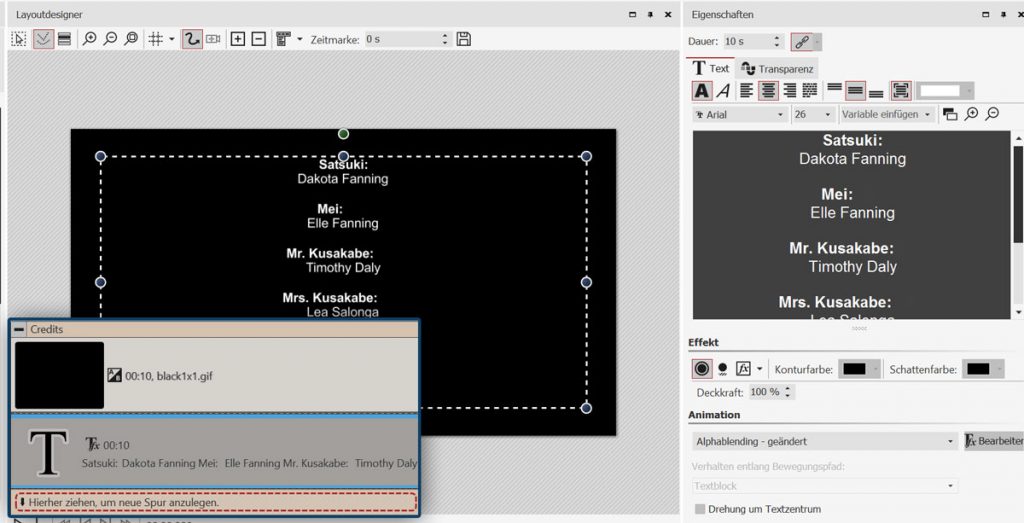Enable Drehung um Textzentrum checkbox
Viewport: 1024px width, 523px height.
[x=700, y=509]
